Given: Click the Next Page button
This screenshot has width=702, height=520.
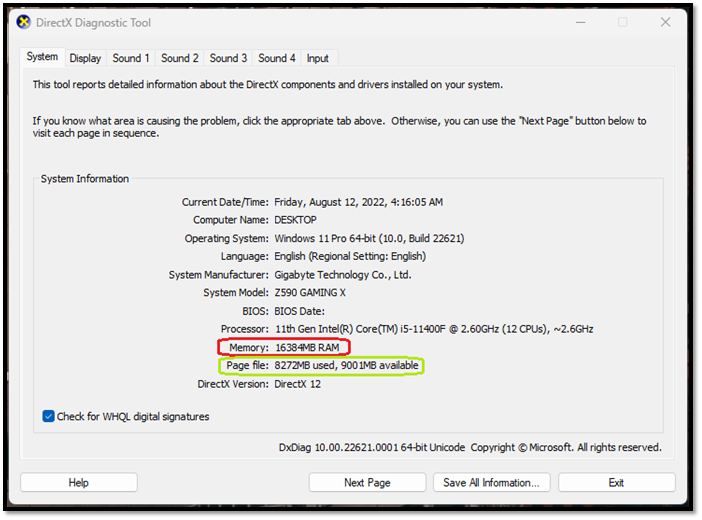Looking at the screenshot, I should point(367,482).
